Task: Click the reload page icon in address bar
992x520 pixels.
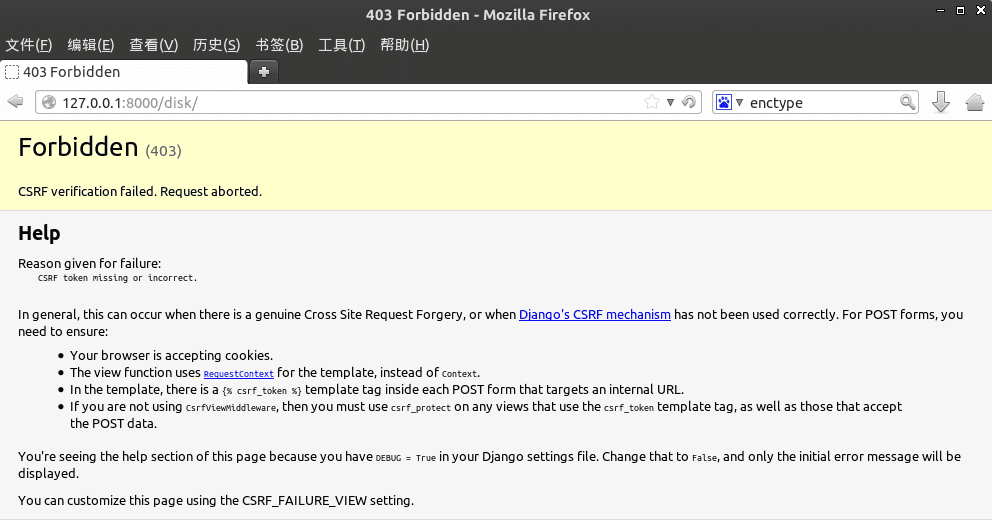Action: tap(689, 102)
